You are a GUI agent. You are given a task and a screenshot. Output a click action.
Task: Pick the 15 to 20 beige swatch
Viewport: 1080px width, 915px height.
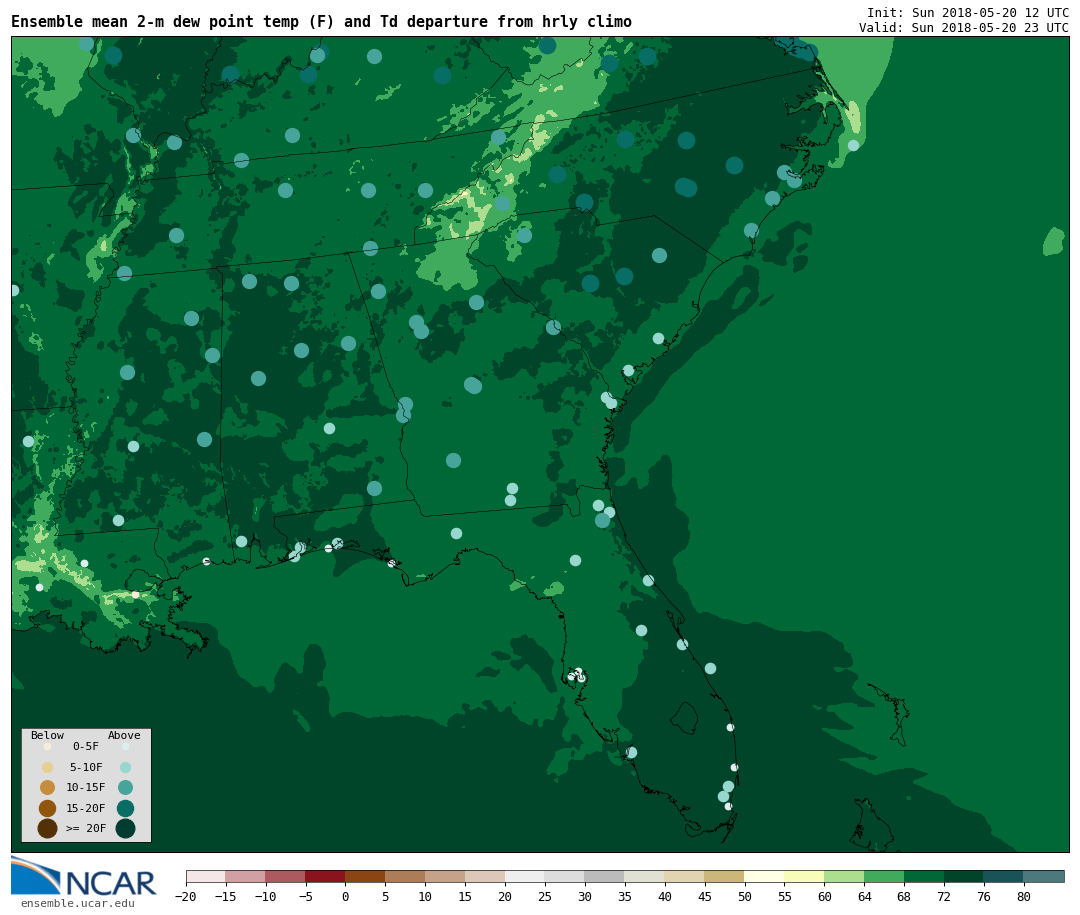[x=486, y=876]
